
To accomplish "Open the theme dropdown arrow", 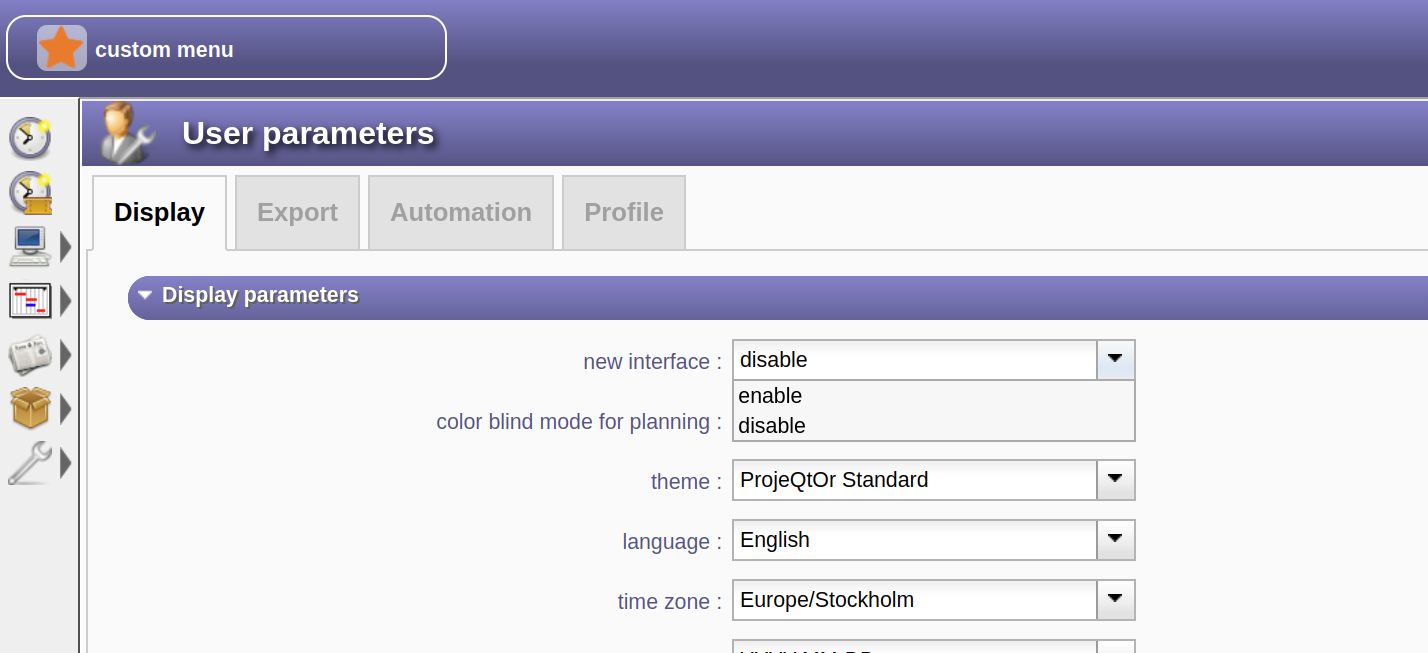I will tap(1115, 480).
